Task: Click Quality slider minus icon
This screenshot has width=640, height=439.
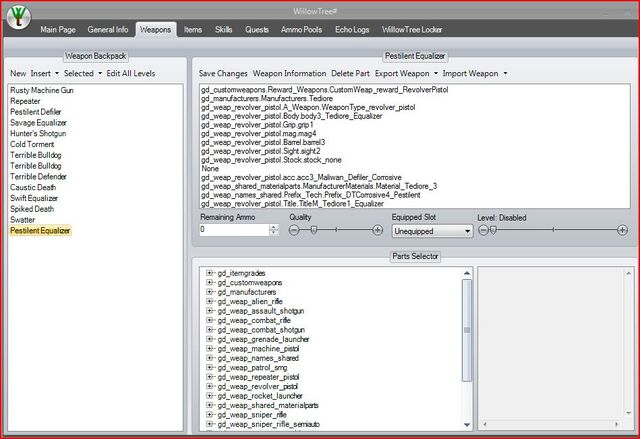Action: [x=294, y=231]
